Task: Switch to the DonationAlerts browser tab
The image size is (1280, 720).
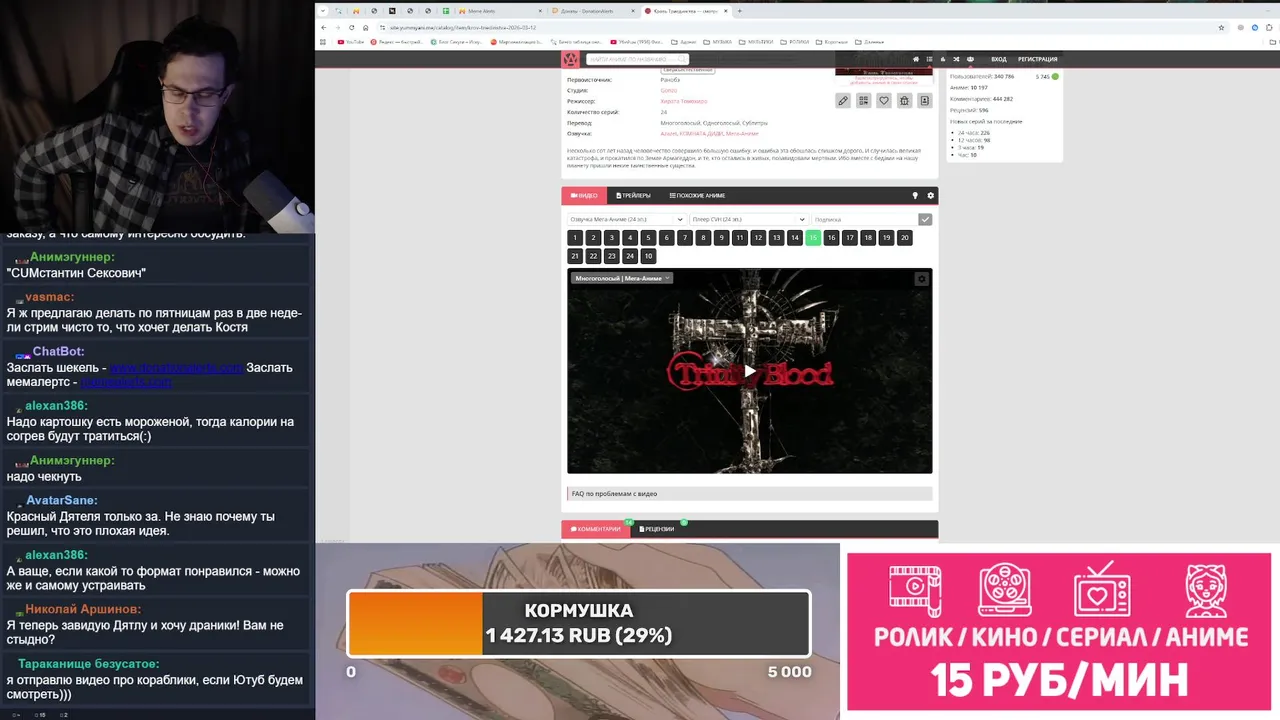Action: [x=592, y=11]
